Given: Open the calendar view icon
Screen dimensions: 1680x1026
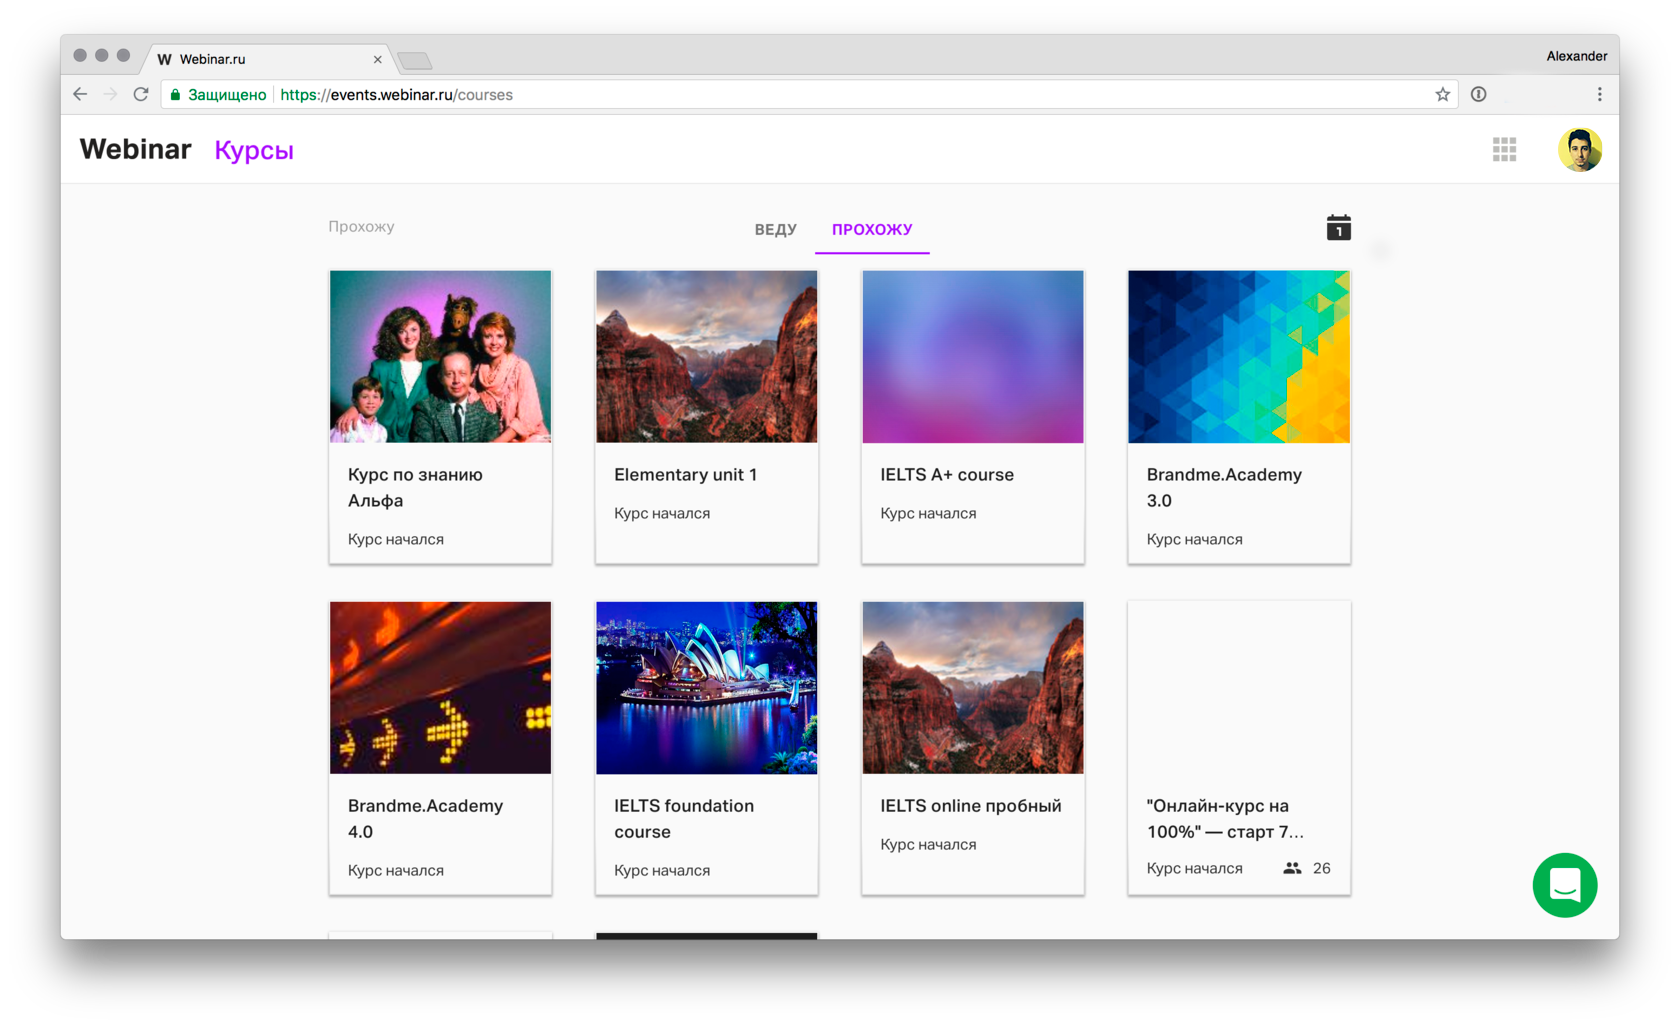Looking at the screenshot, I should point(1338,228).
